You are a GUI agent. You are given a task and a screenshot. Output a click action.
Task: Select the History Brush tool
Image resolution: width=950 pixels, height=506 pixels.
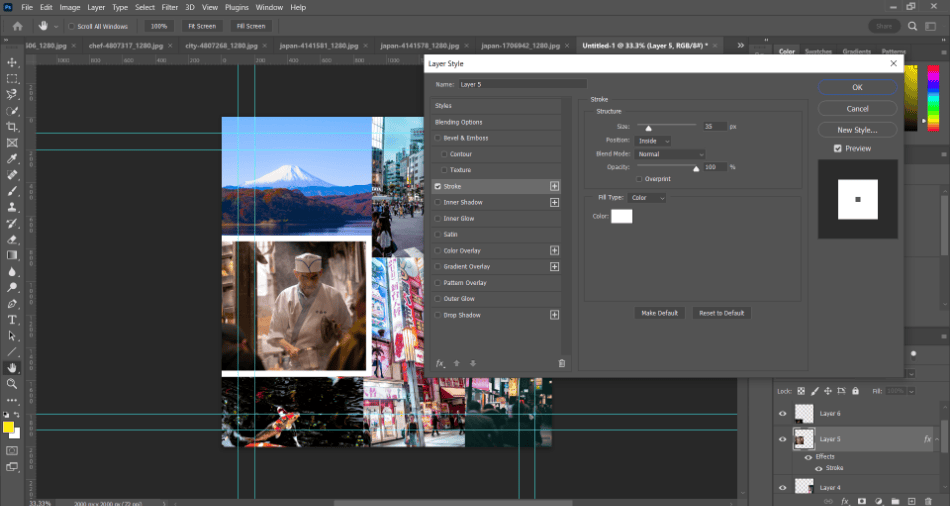[x=12, y=223]
